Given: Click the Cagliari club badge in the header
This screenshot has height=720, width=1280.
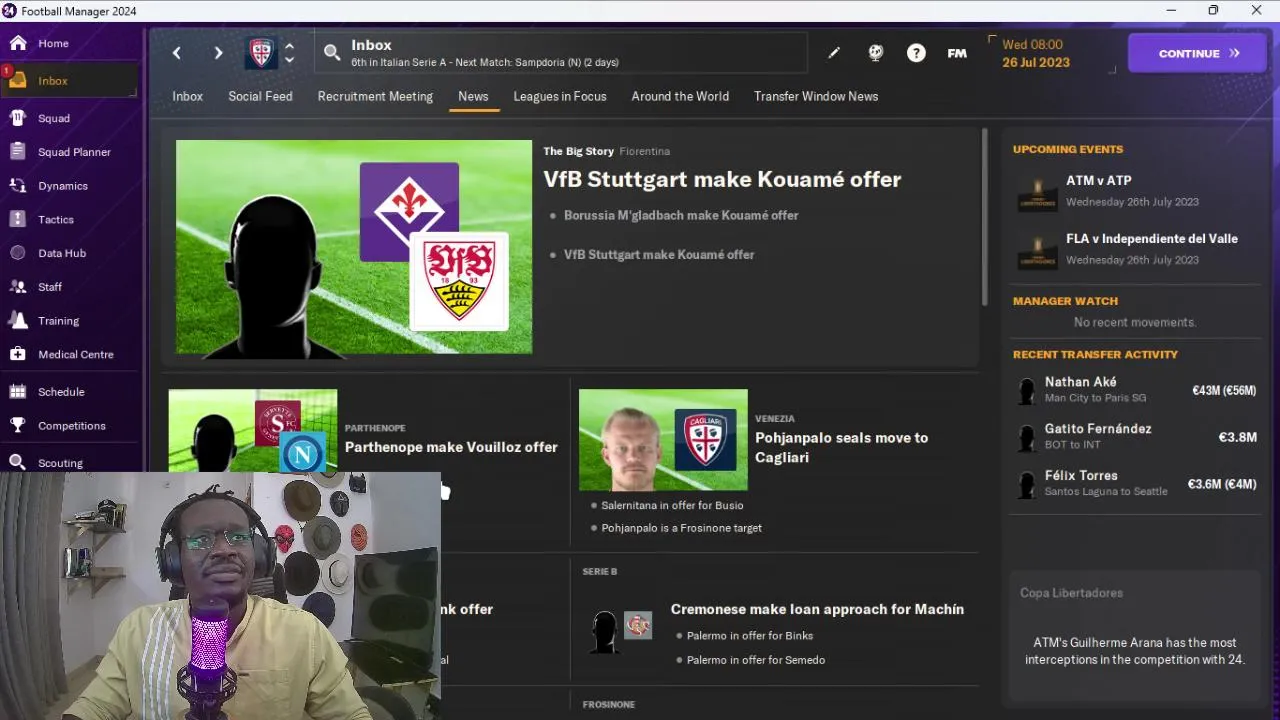Looking at the screenshot, I should pos(261,53).
